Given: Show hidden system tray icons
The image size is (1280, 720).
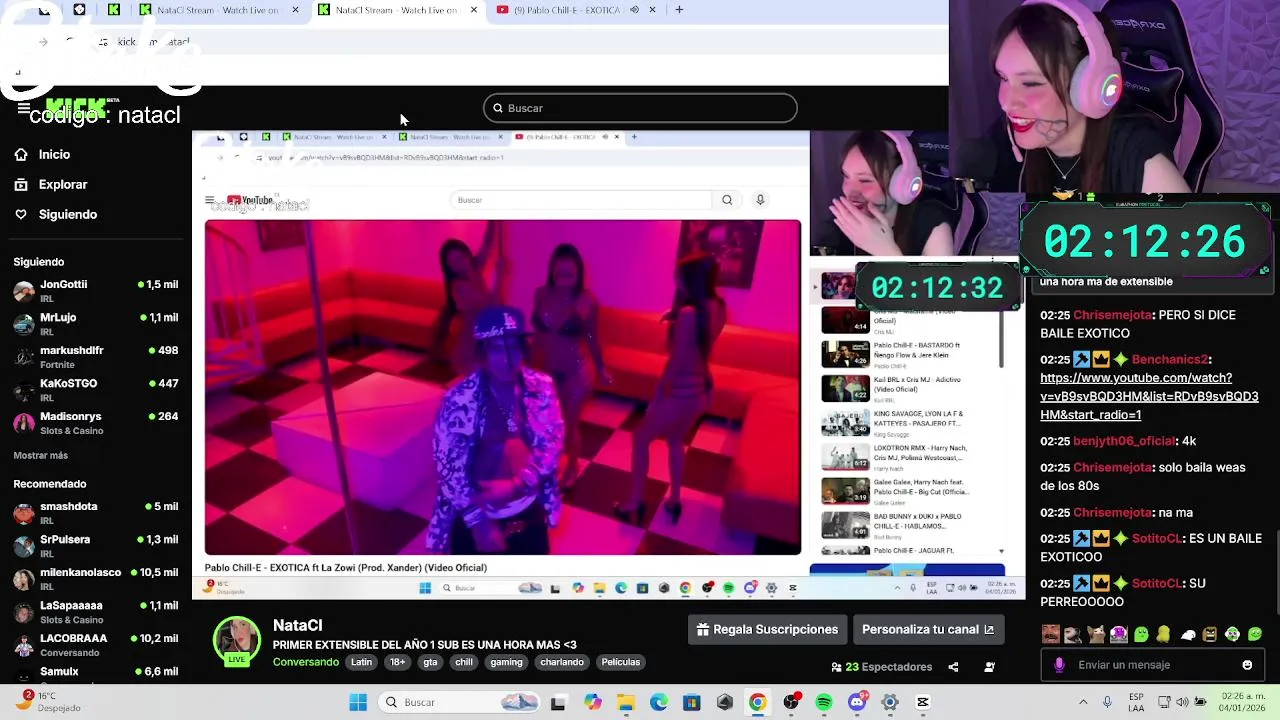Looking at the screenshot, I should pyautogui.click(x=1083, y=702).
